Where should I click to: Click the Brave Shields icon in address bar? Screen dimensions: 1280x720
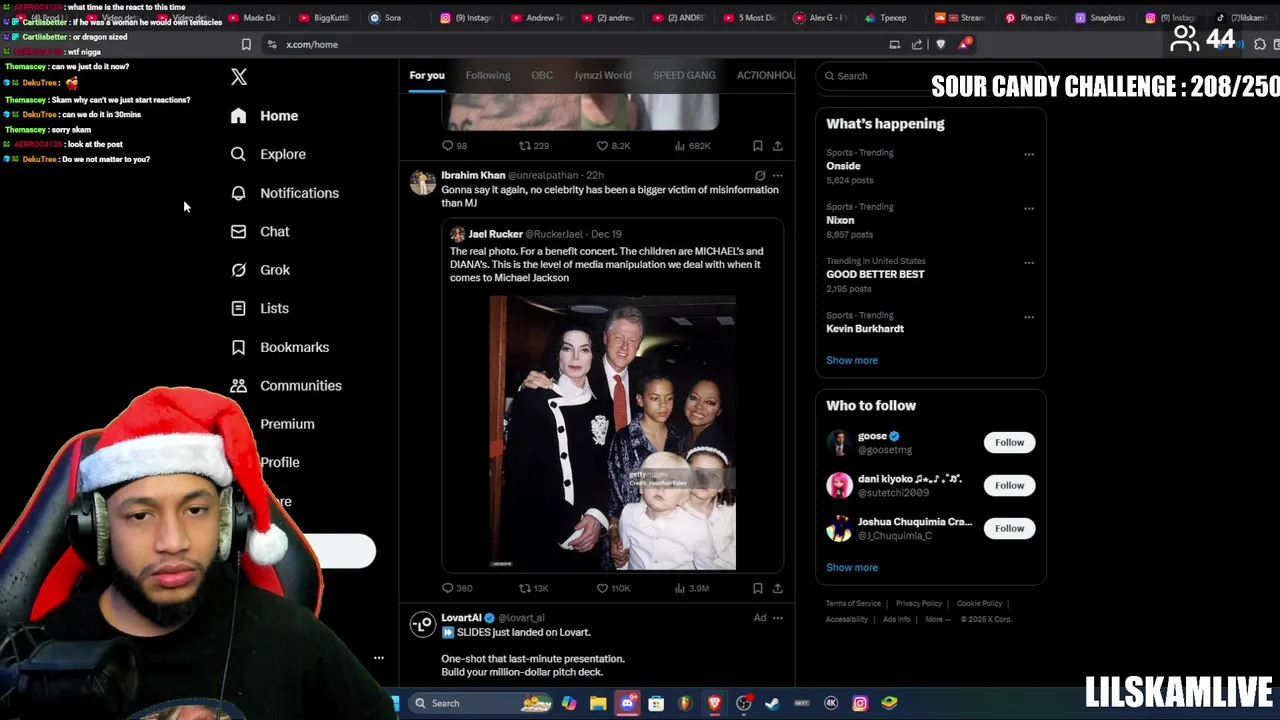pos(941,44)
